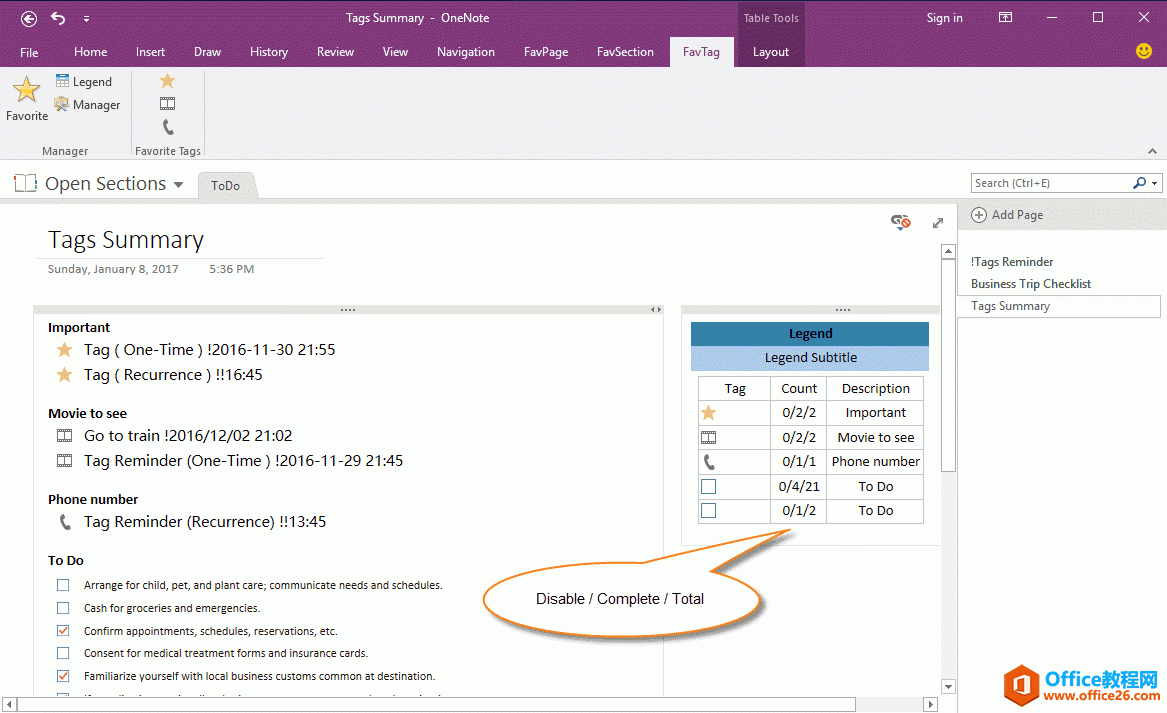The width and height of the screenshot is (1167, 713).
Task: Select the Favorite star tool in the ribbon
Action: tap(26, 95)
